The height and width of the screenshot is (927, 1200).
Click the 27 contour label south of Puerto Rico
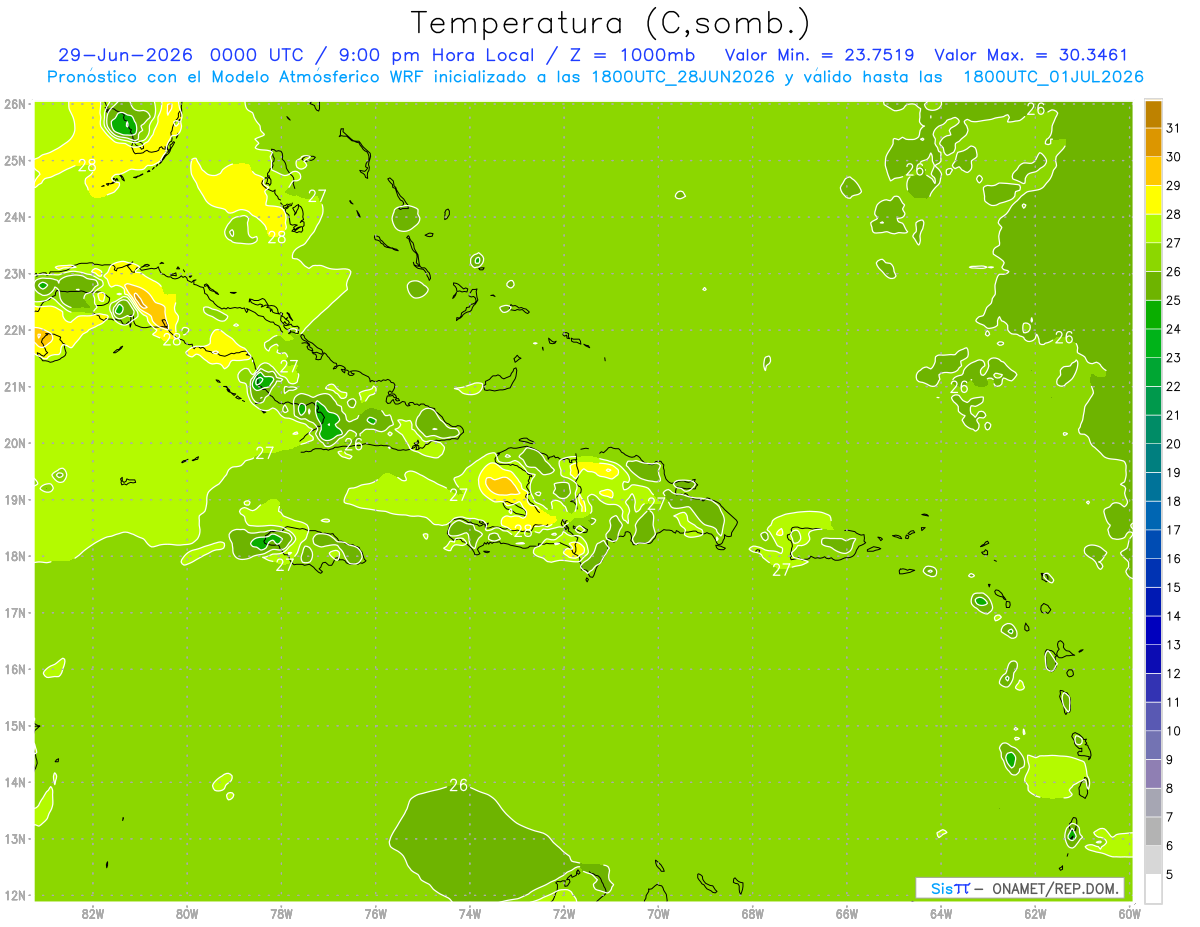coord(781,570)
